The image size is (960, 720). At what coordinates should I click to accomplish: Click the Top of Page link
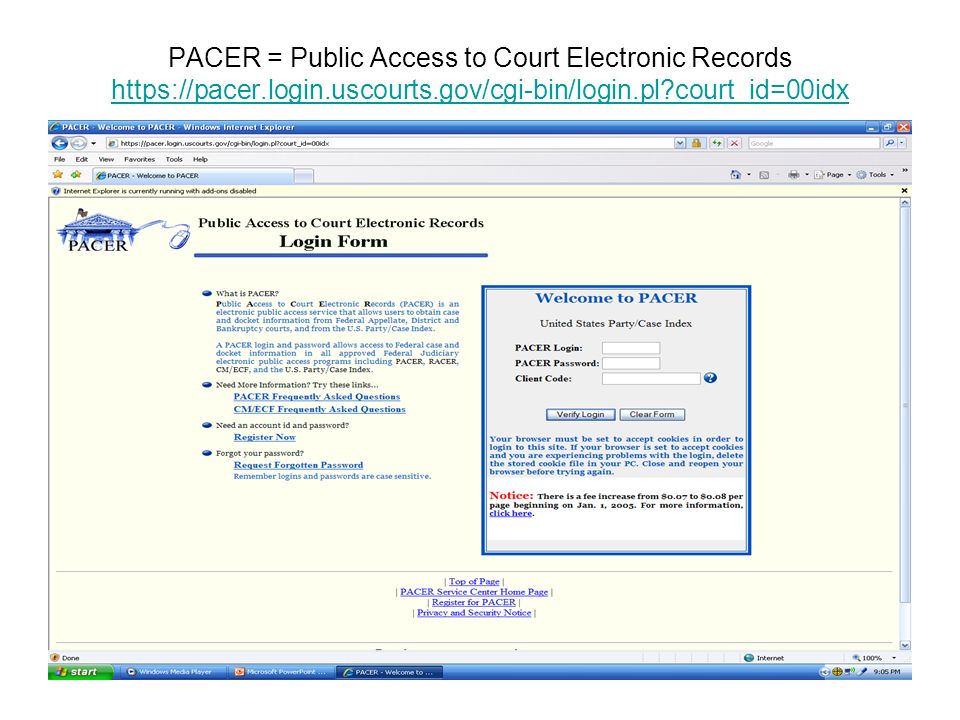[x=474, y=582]
